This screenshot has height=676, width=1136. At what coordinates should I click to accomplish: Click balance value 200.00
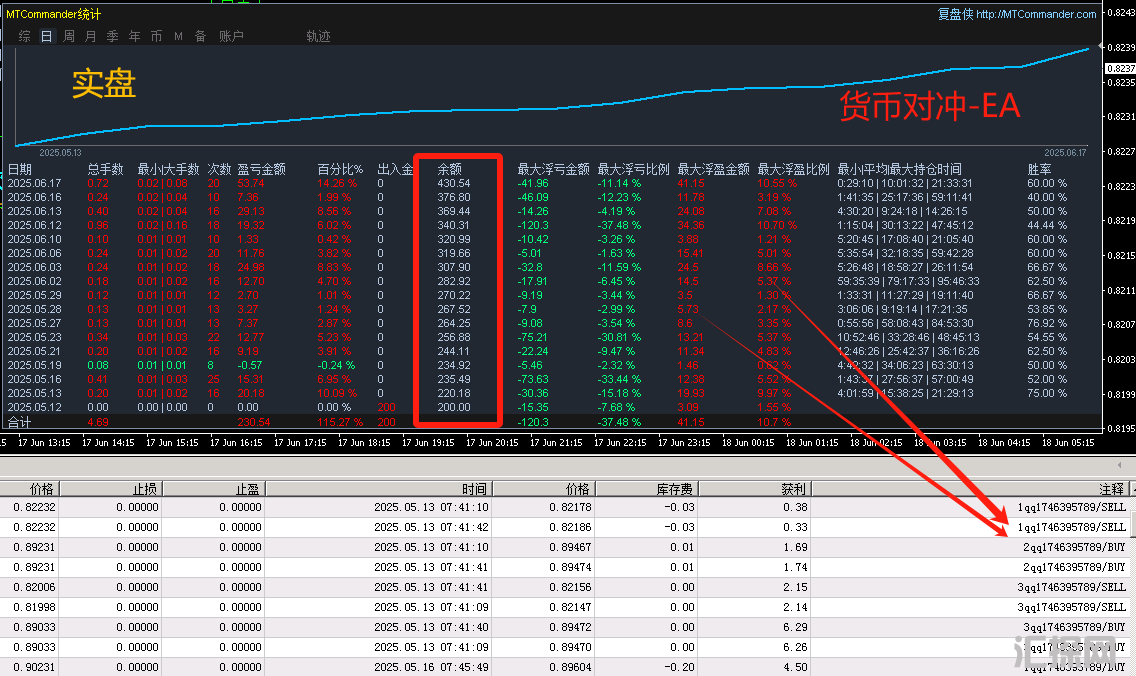click(x=454, y=407)
